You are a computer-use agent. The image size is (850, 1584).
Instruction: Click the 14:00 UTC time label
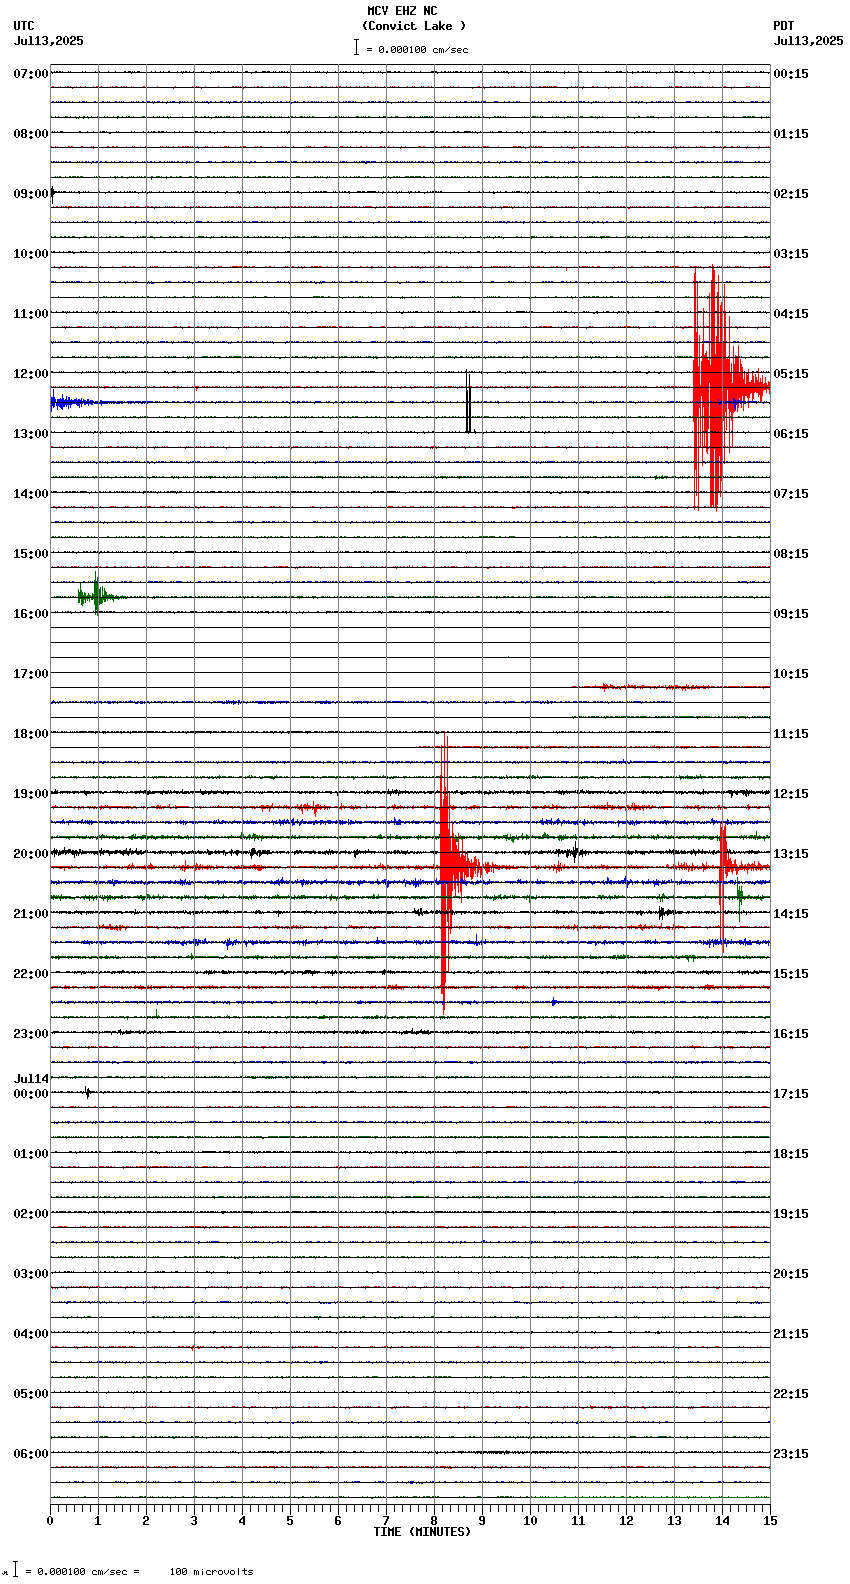point(31,494)
